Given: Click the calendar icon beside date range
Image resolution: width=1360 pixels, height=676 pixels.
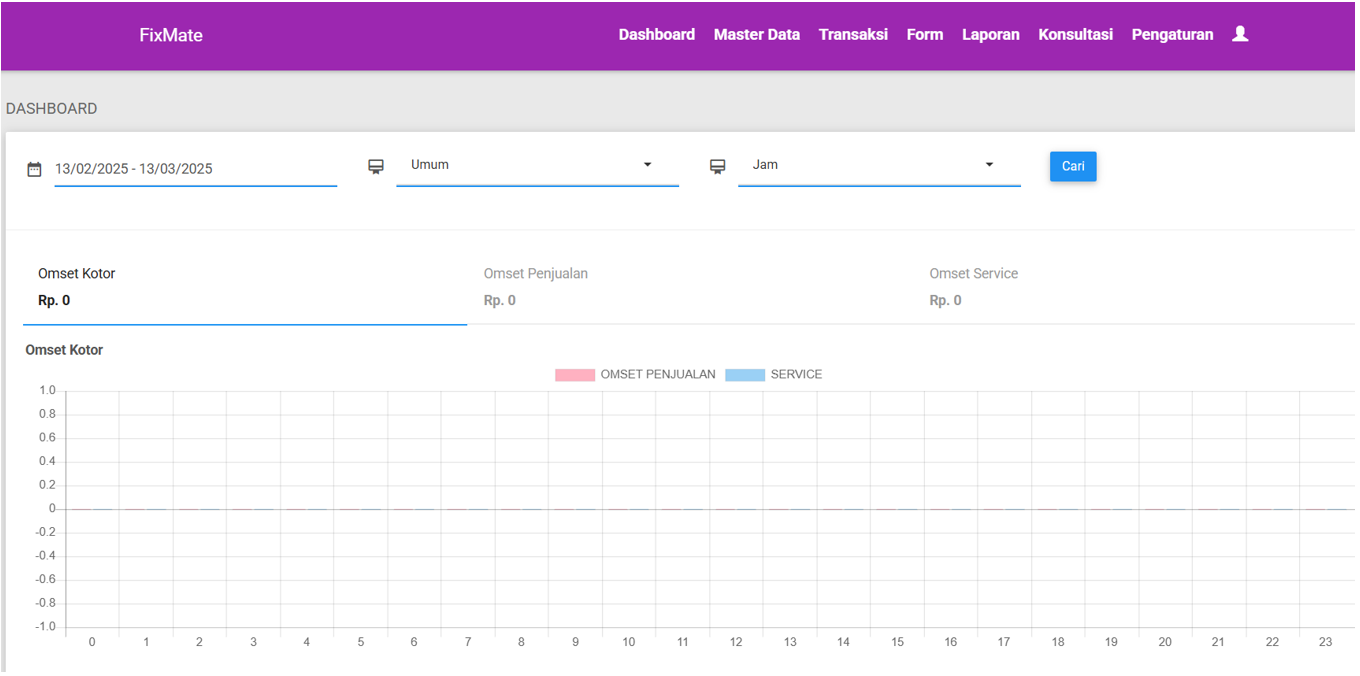Looking at the screenshot, I should (34, 169).
